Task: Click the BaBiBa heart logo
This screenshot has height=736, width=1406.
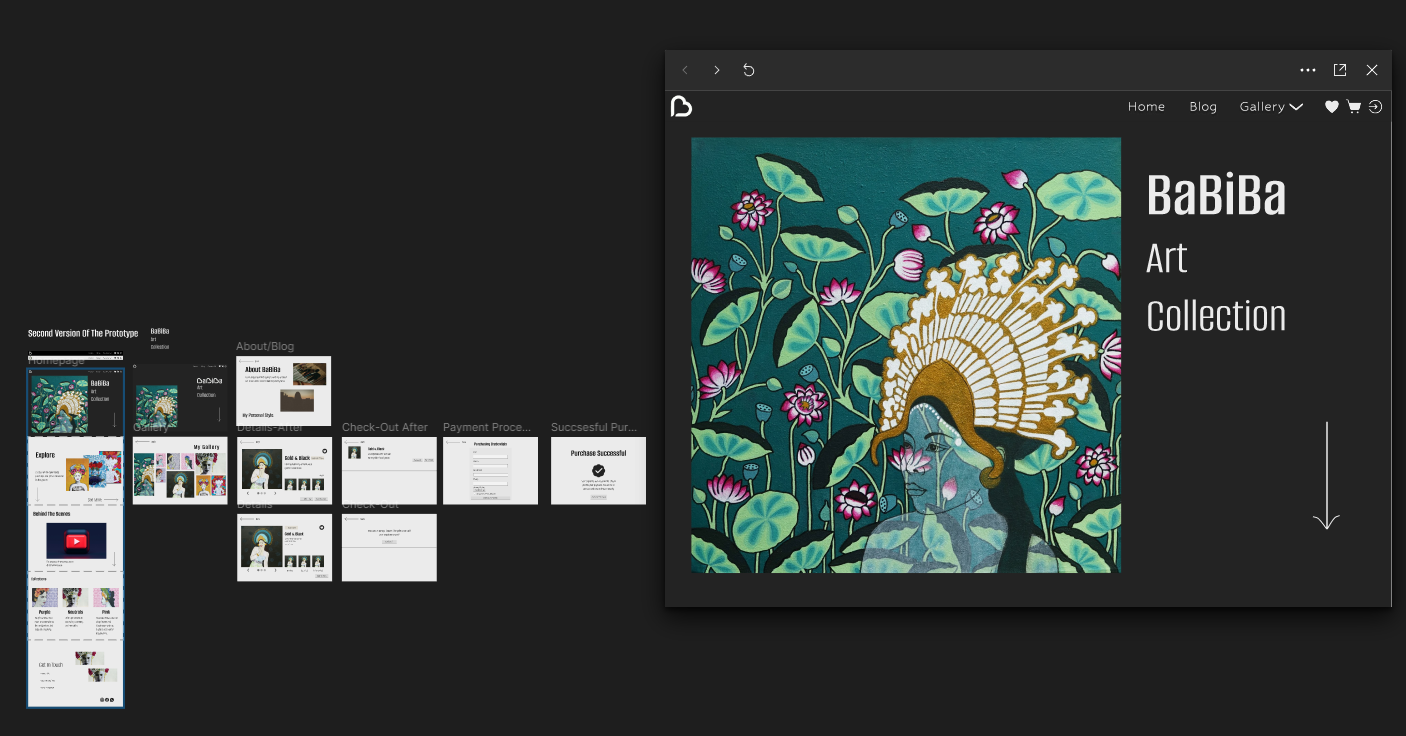Action: [x=681, y=107]
